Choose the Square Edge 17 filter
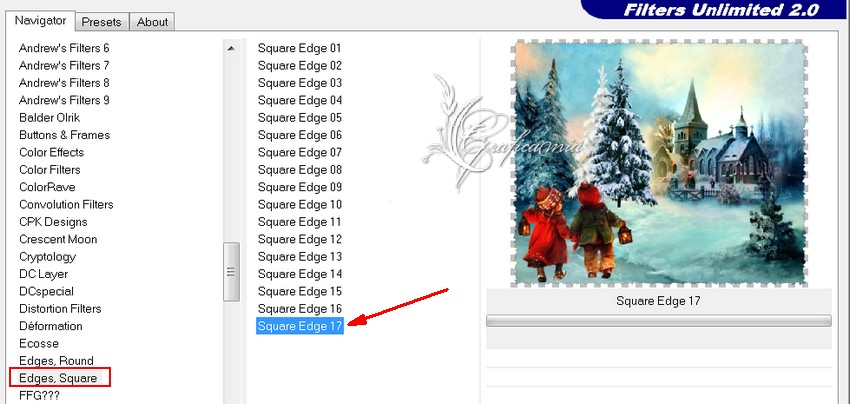Image resolution: width=850 pixels, height=404 pixels. [300, 325]
